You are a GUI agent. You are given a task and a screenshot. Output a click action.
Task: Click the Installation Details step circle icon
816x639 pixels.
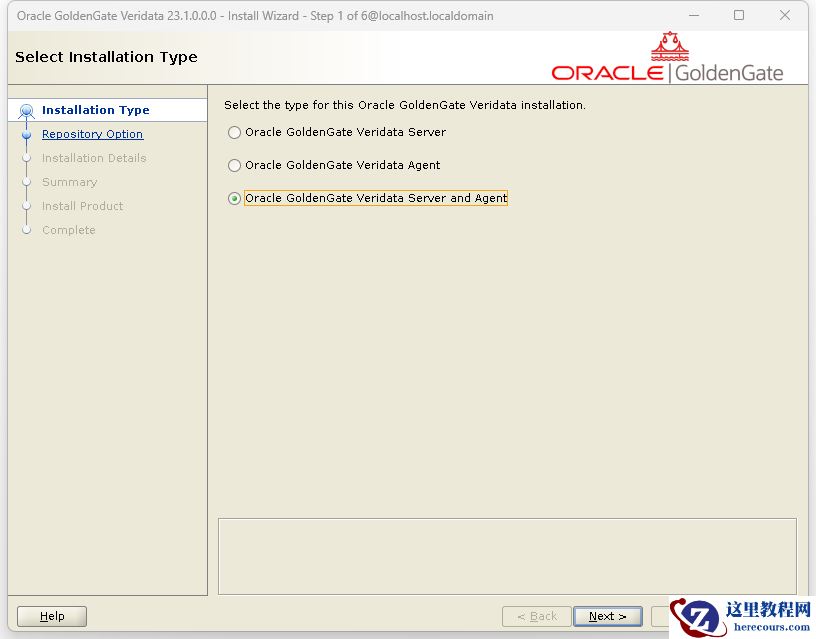point(26,158)
